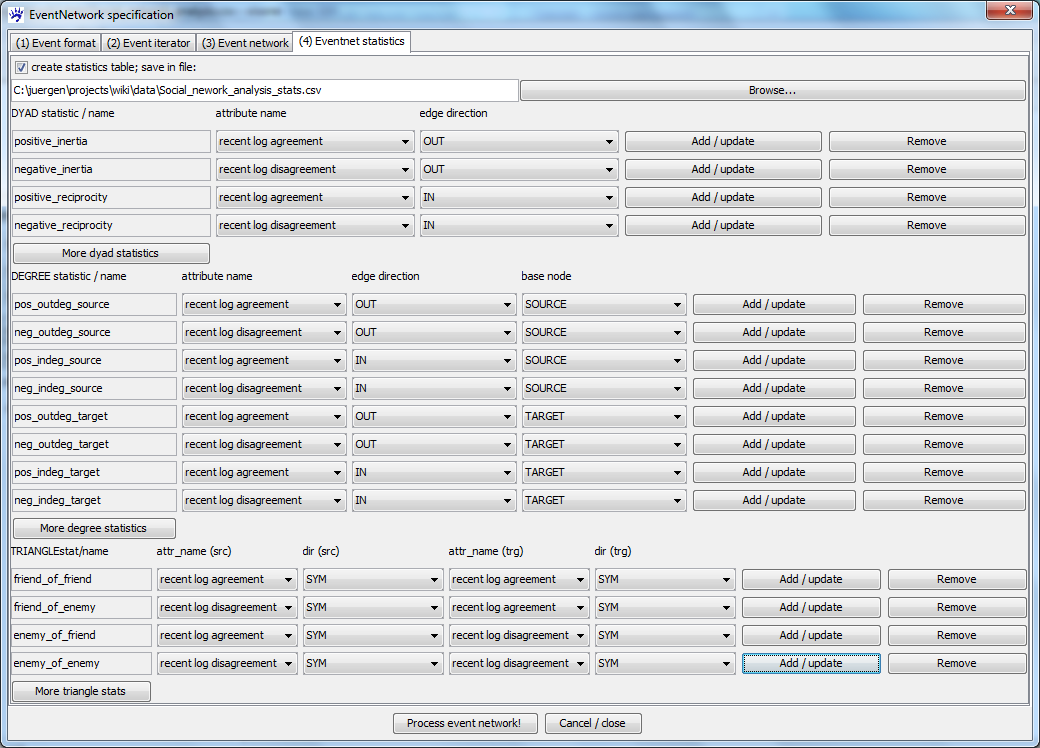The height and width of the screenshot is (748, 1040).
Task: Click More triangle stats button
Action: (82, 691)
